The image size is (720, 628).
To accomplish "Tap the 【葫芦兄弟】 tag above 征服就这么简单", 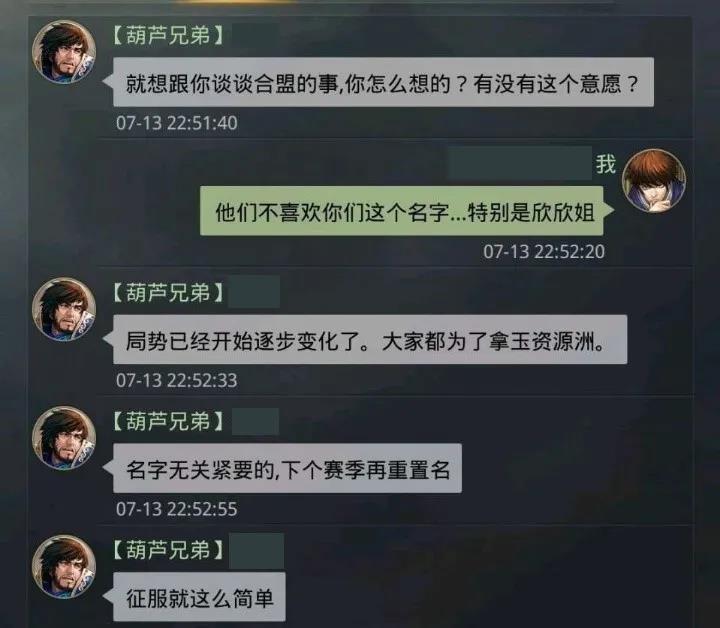I will 168,550.
